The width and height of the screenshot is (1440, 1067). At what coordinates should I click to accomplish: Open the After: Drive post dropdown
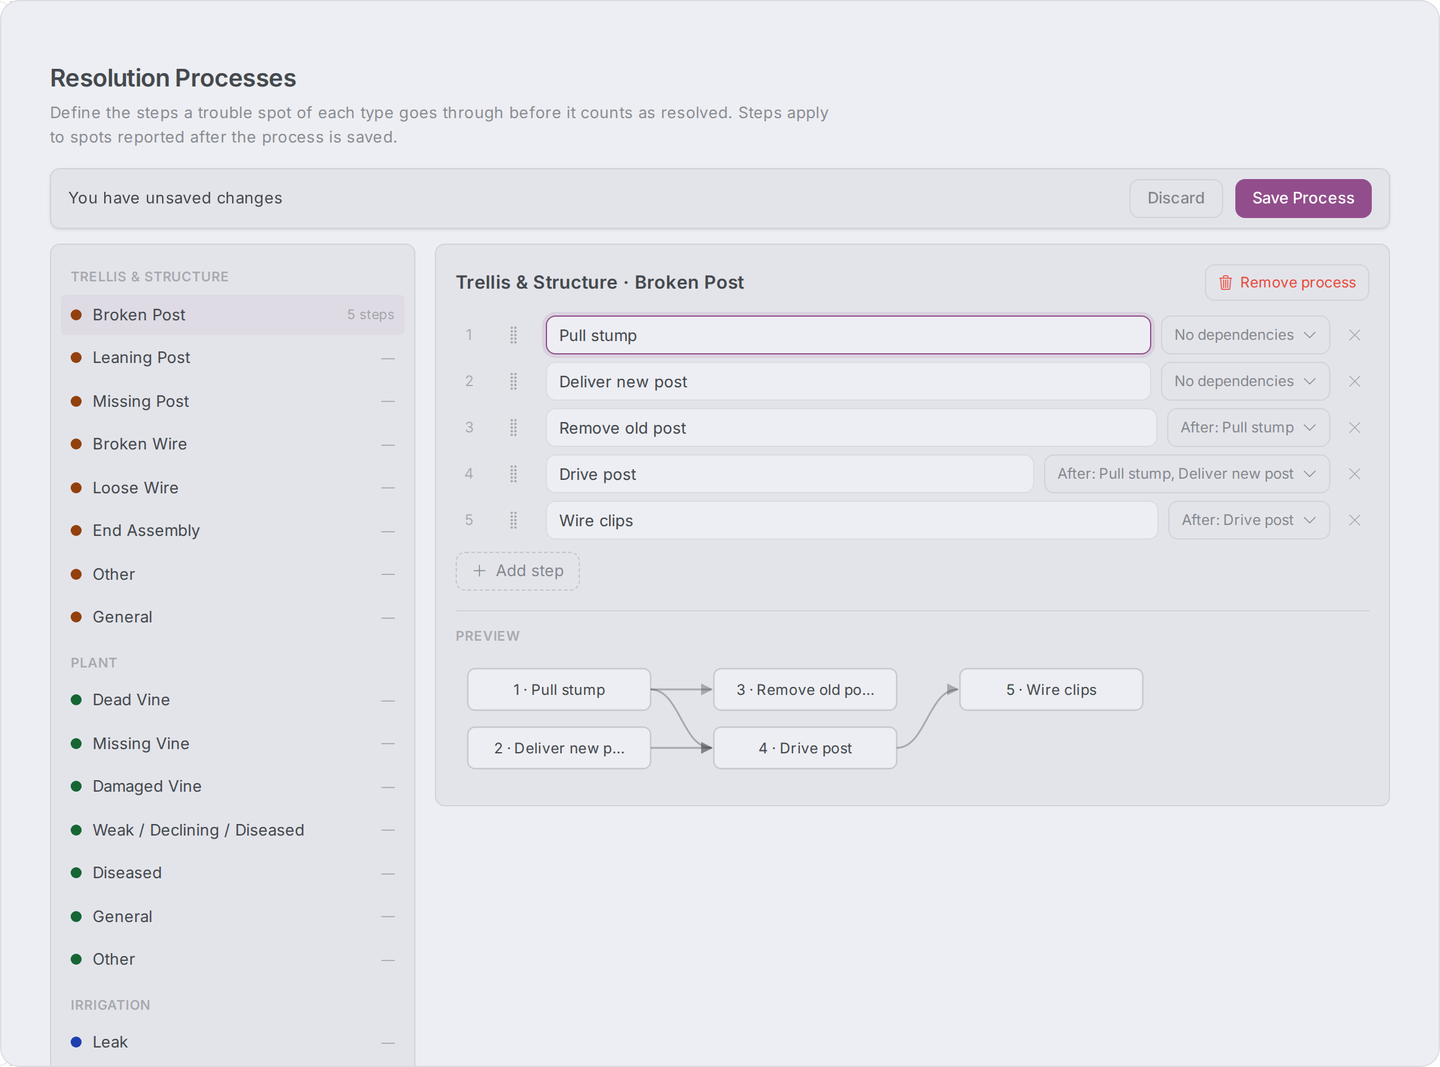point(1249,520)
